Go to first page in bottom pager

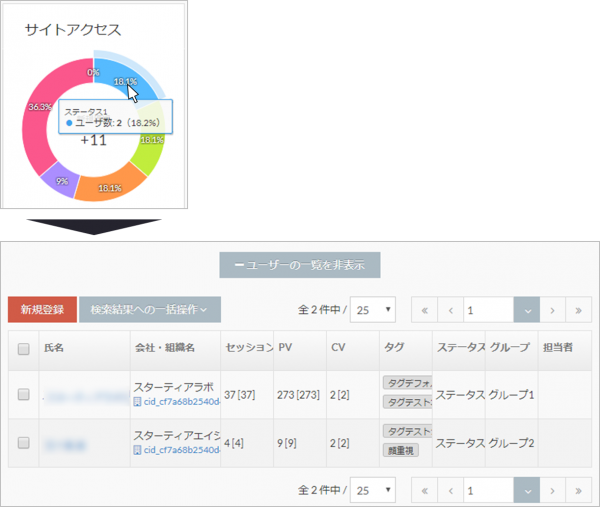click(424, 490)
